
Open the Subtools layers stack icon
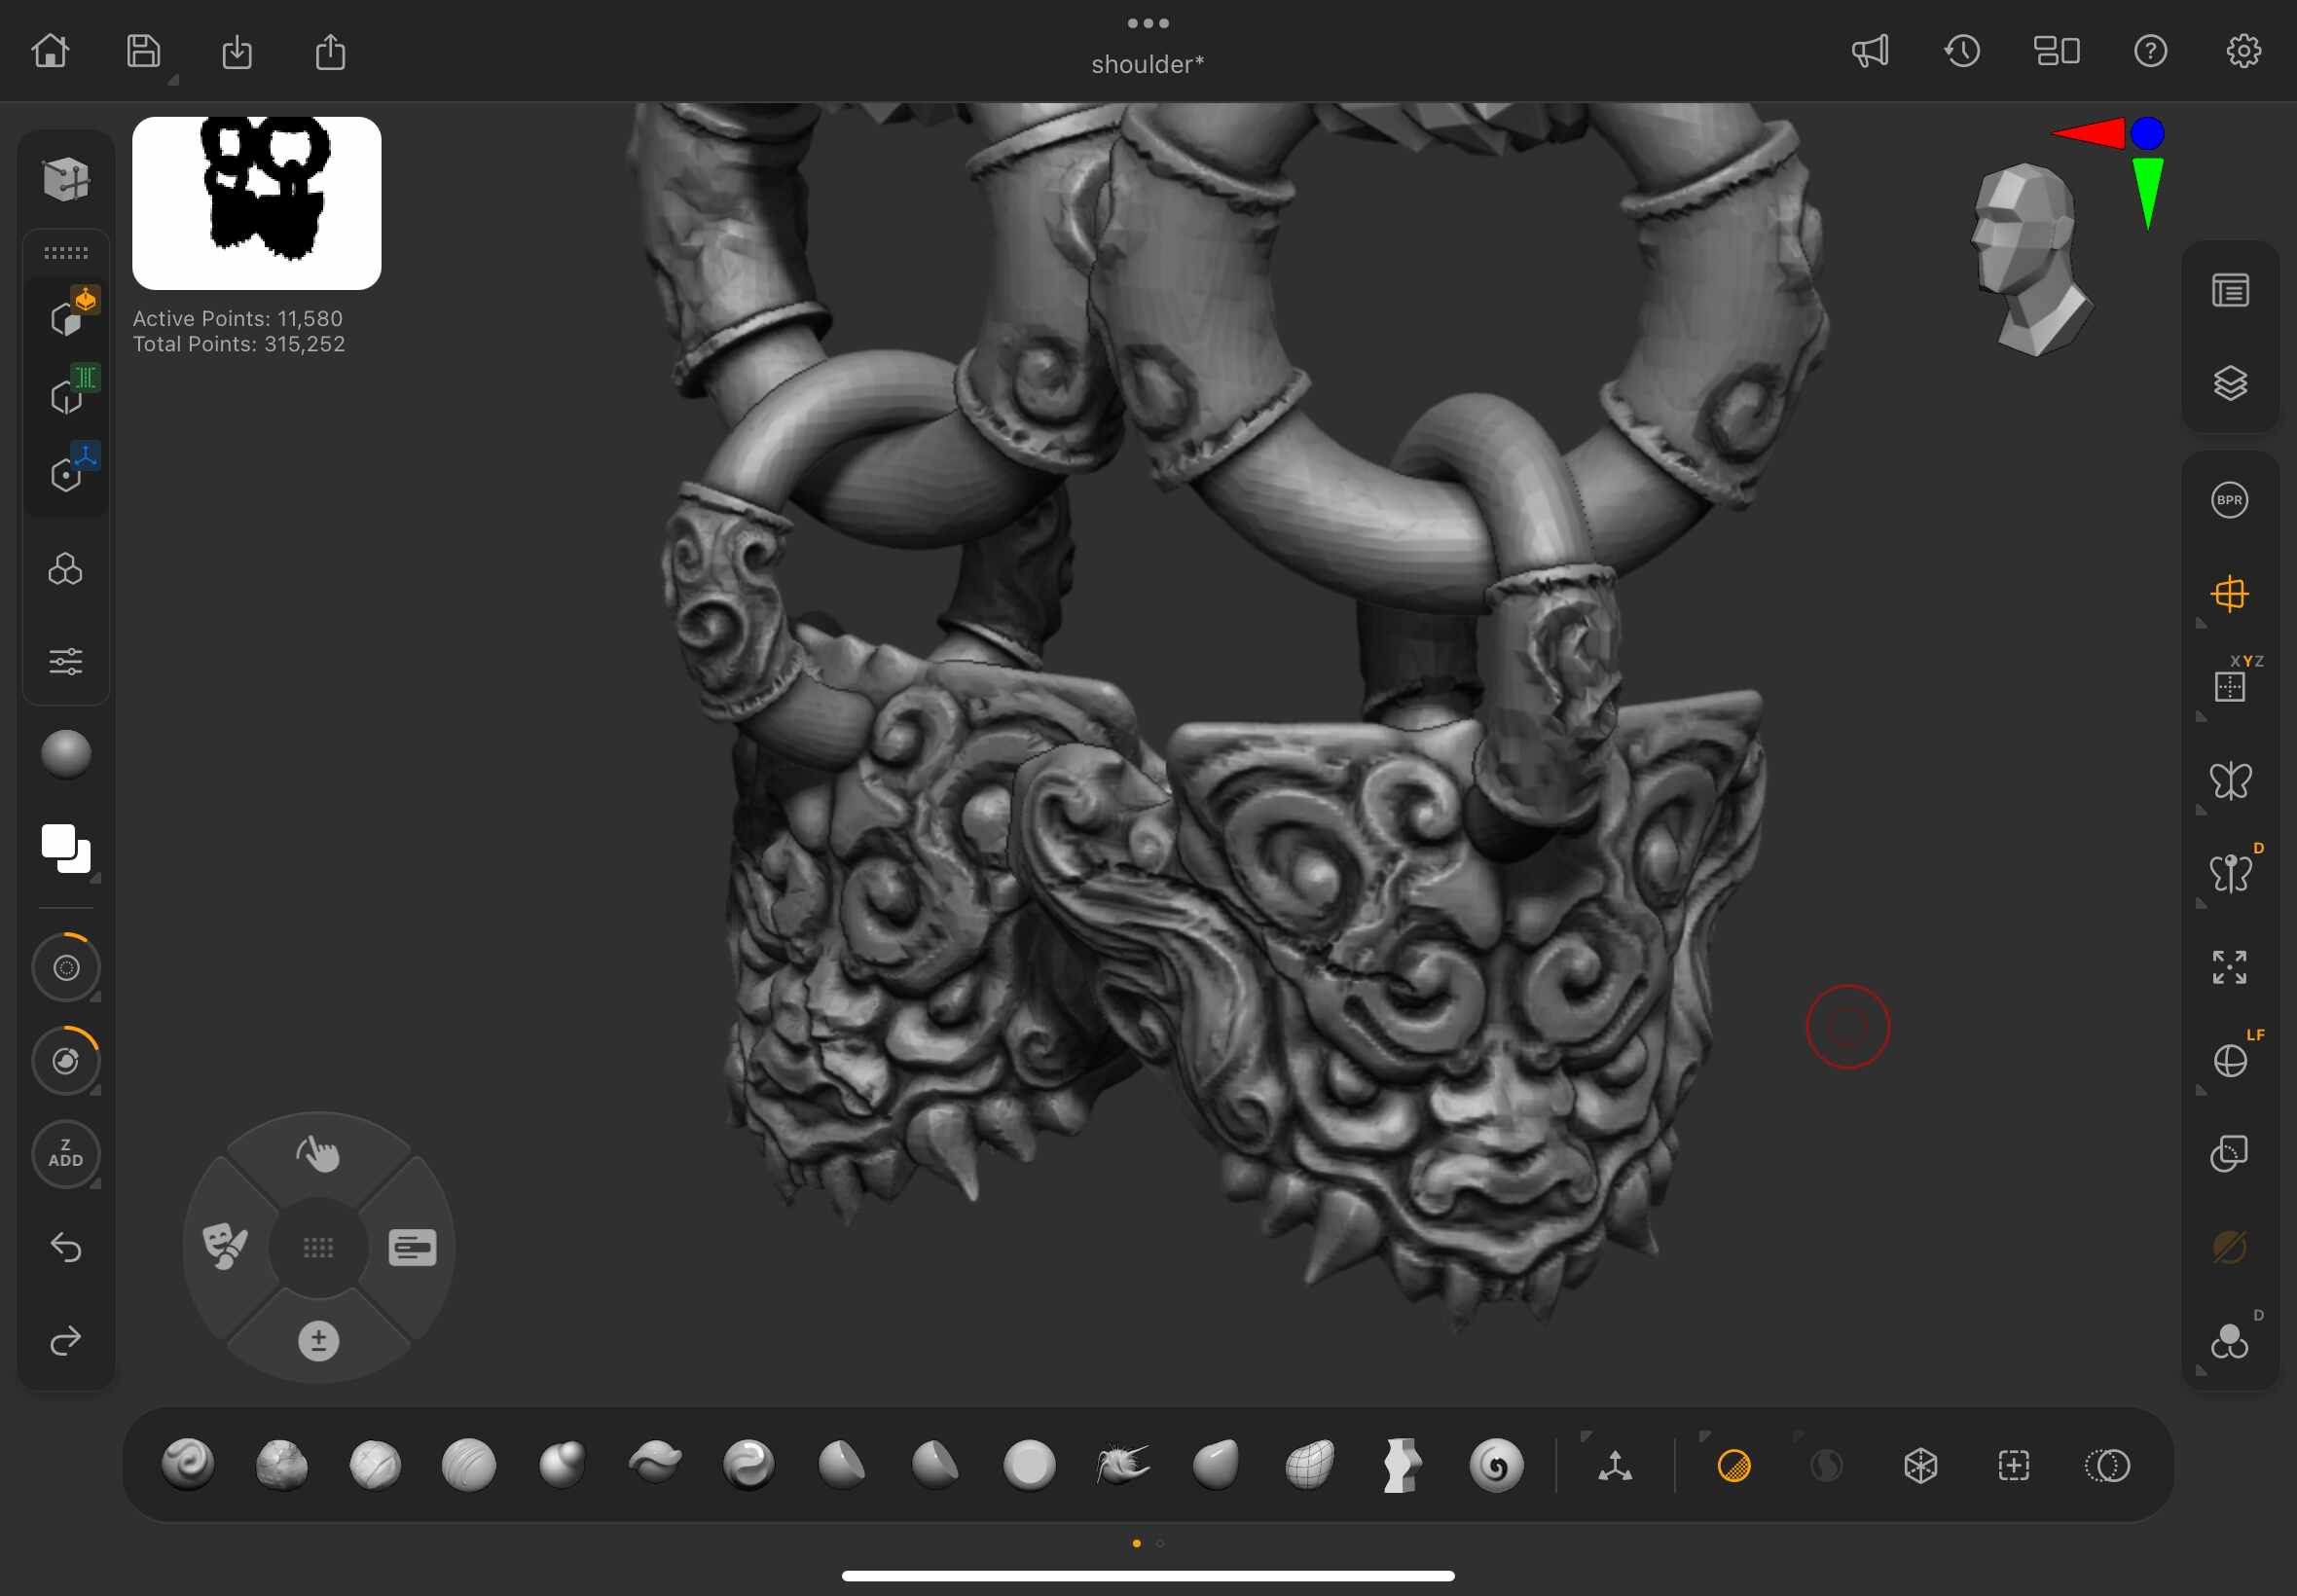[x=2230, y=383]
